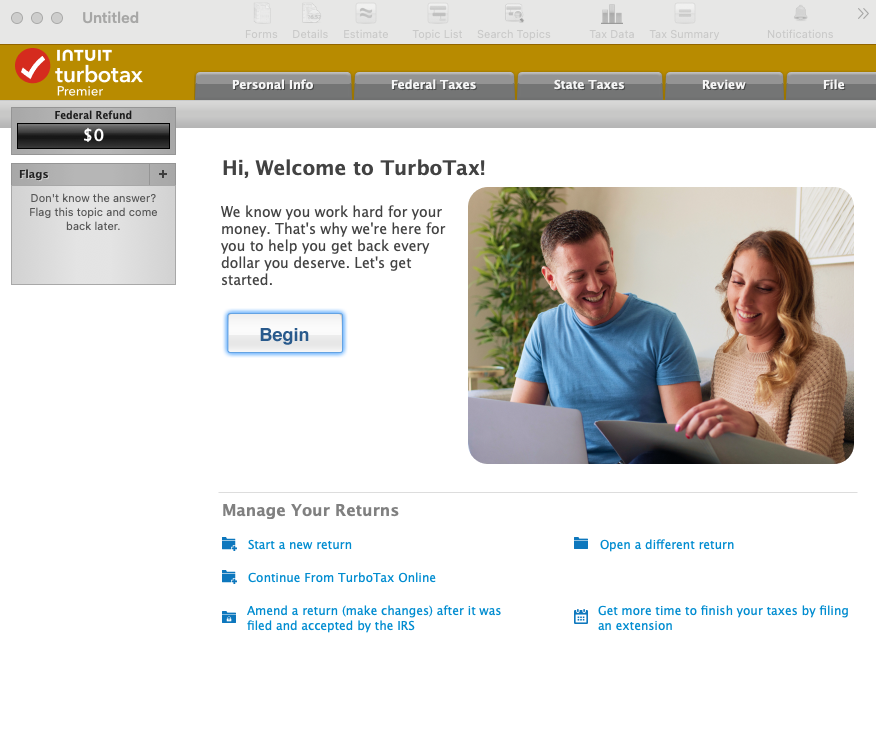Open Continue From TurboTax Online link

pyautogui.click(x=341, y=578)
